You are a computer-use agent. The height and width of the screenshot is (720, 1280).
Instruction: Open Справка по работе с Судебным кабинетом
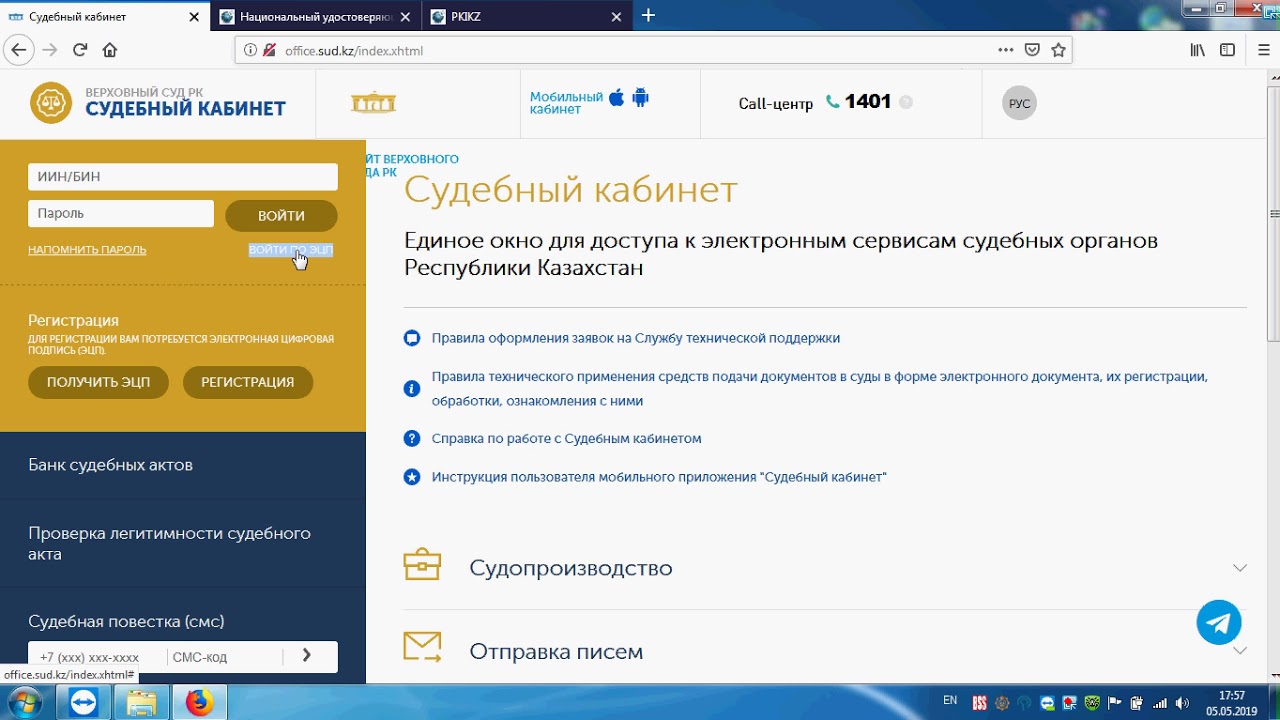pyautogui.click(x=567, y=438)
